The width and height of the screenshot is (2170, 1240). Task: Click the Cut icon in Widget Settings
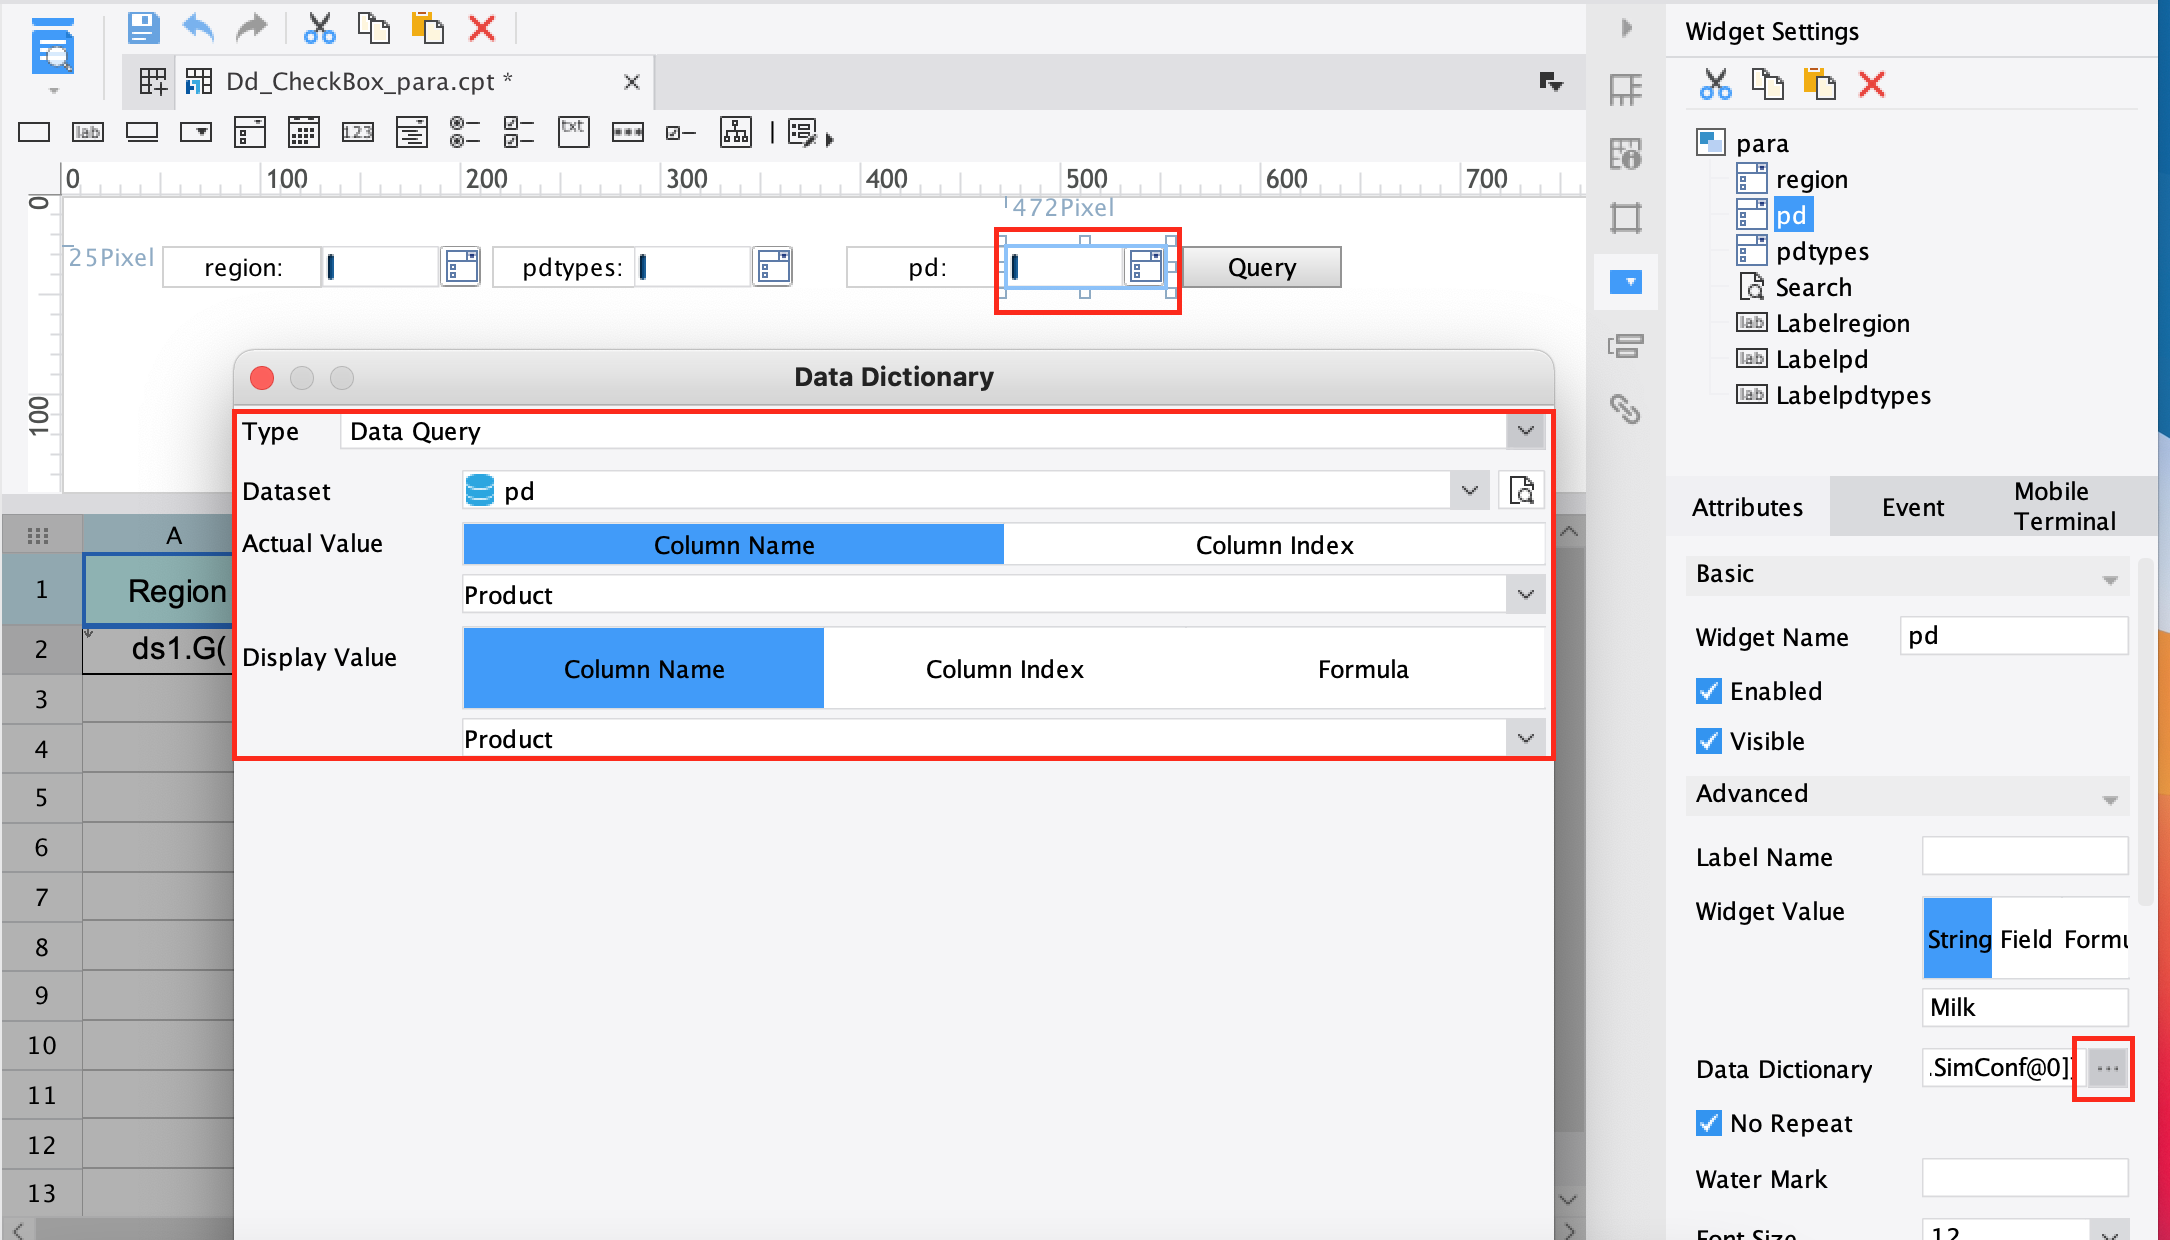(1716, 84)
